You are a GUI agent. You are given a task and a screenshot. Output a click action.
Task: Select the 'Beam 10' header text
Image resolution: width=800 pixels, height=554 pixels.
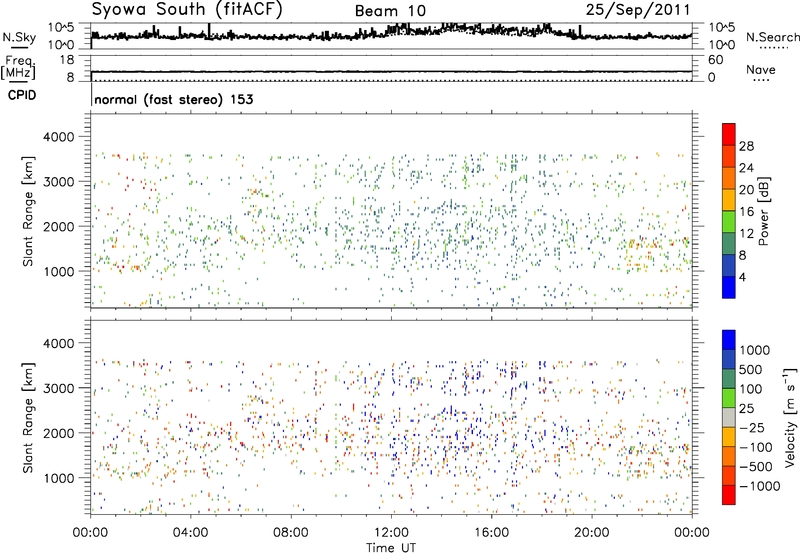390,11
